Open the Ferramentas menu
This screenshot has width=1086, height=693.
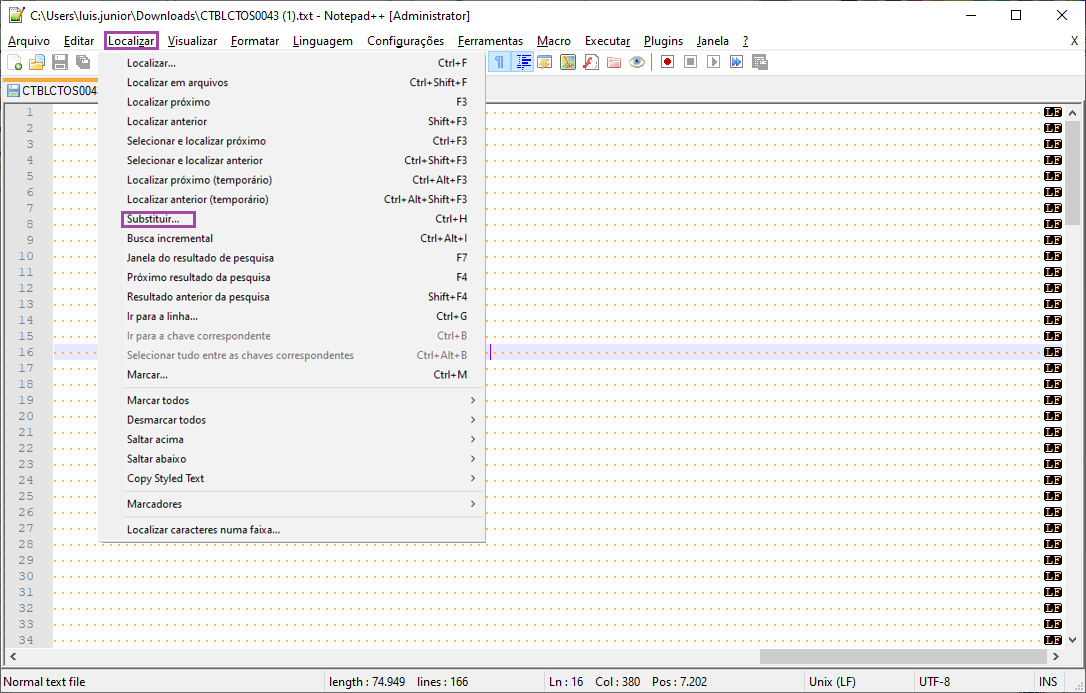coord(490,41)
